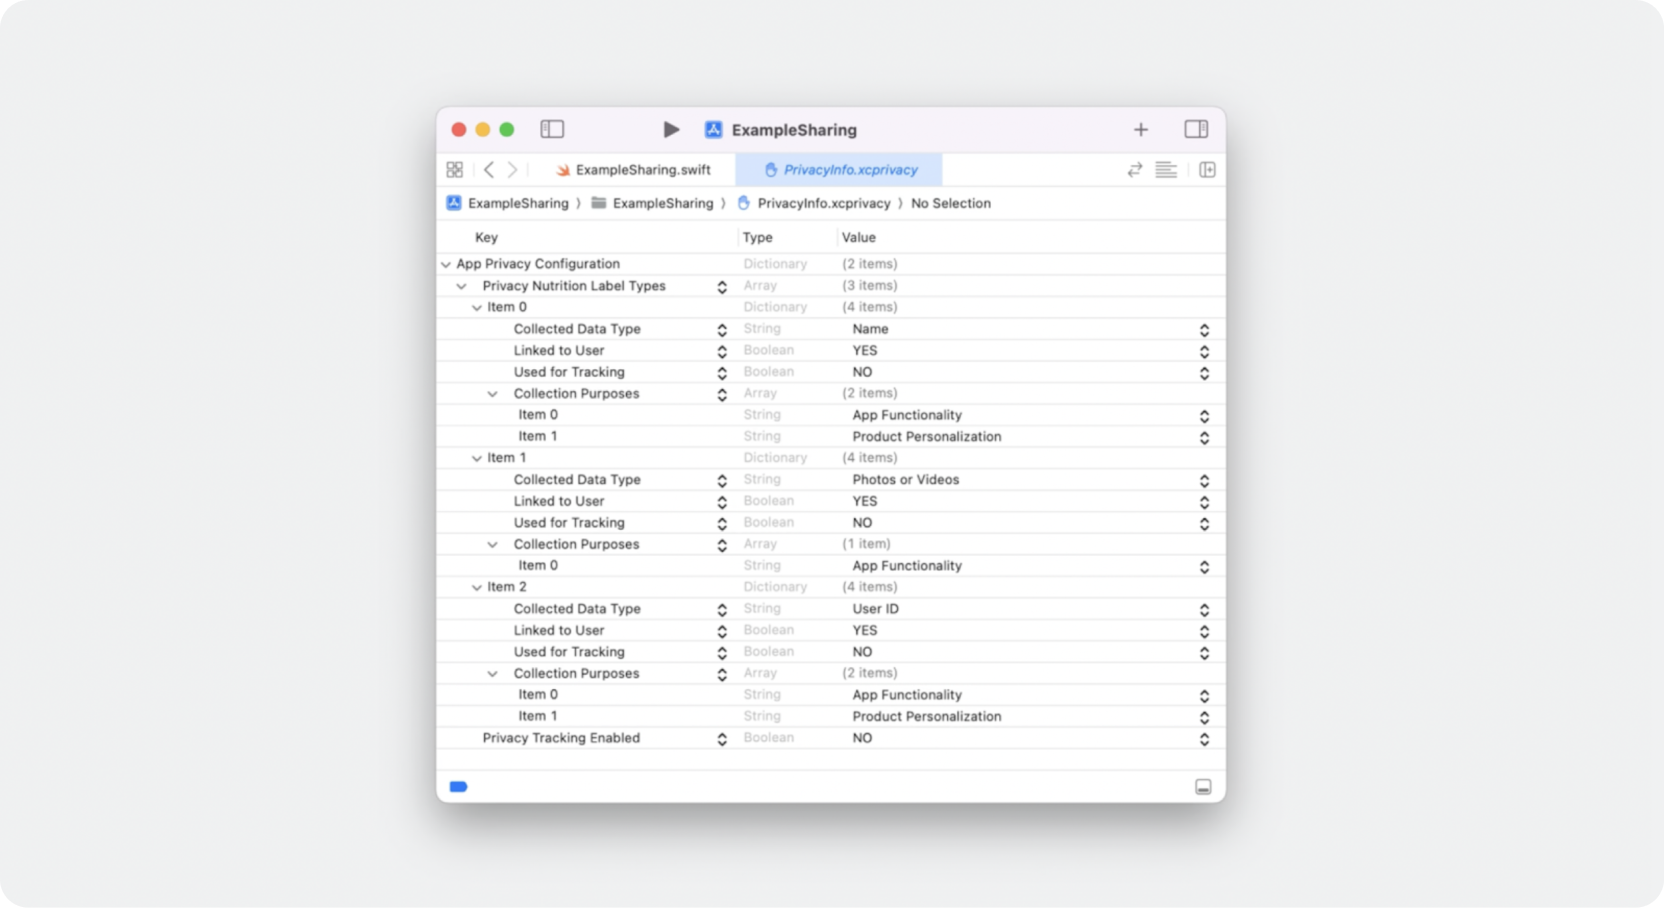This screenshot has width=1664, height=908.
Task: Select the User ID value
Action: 876,609
